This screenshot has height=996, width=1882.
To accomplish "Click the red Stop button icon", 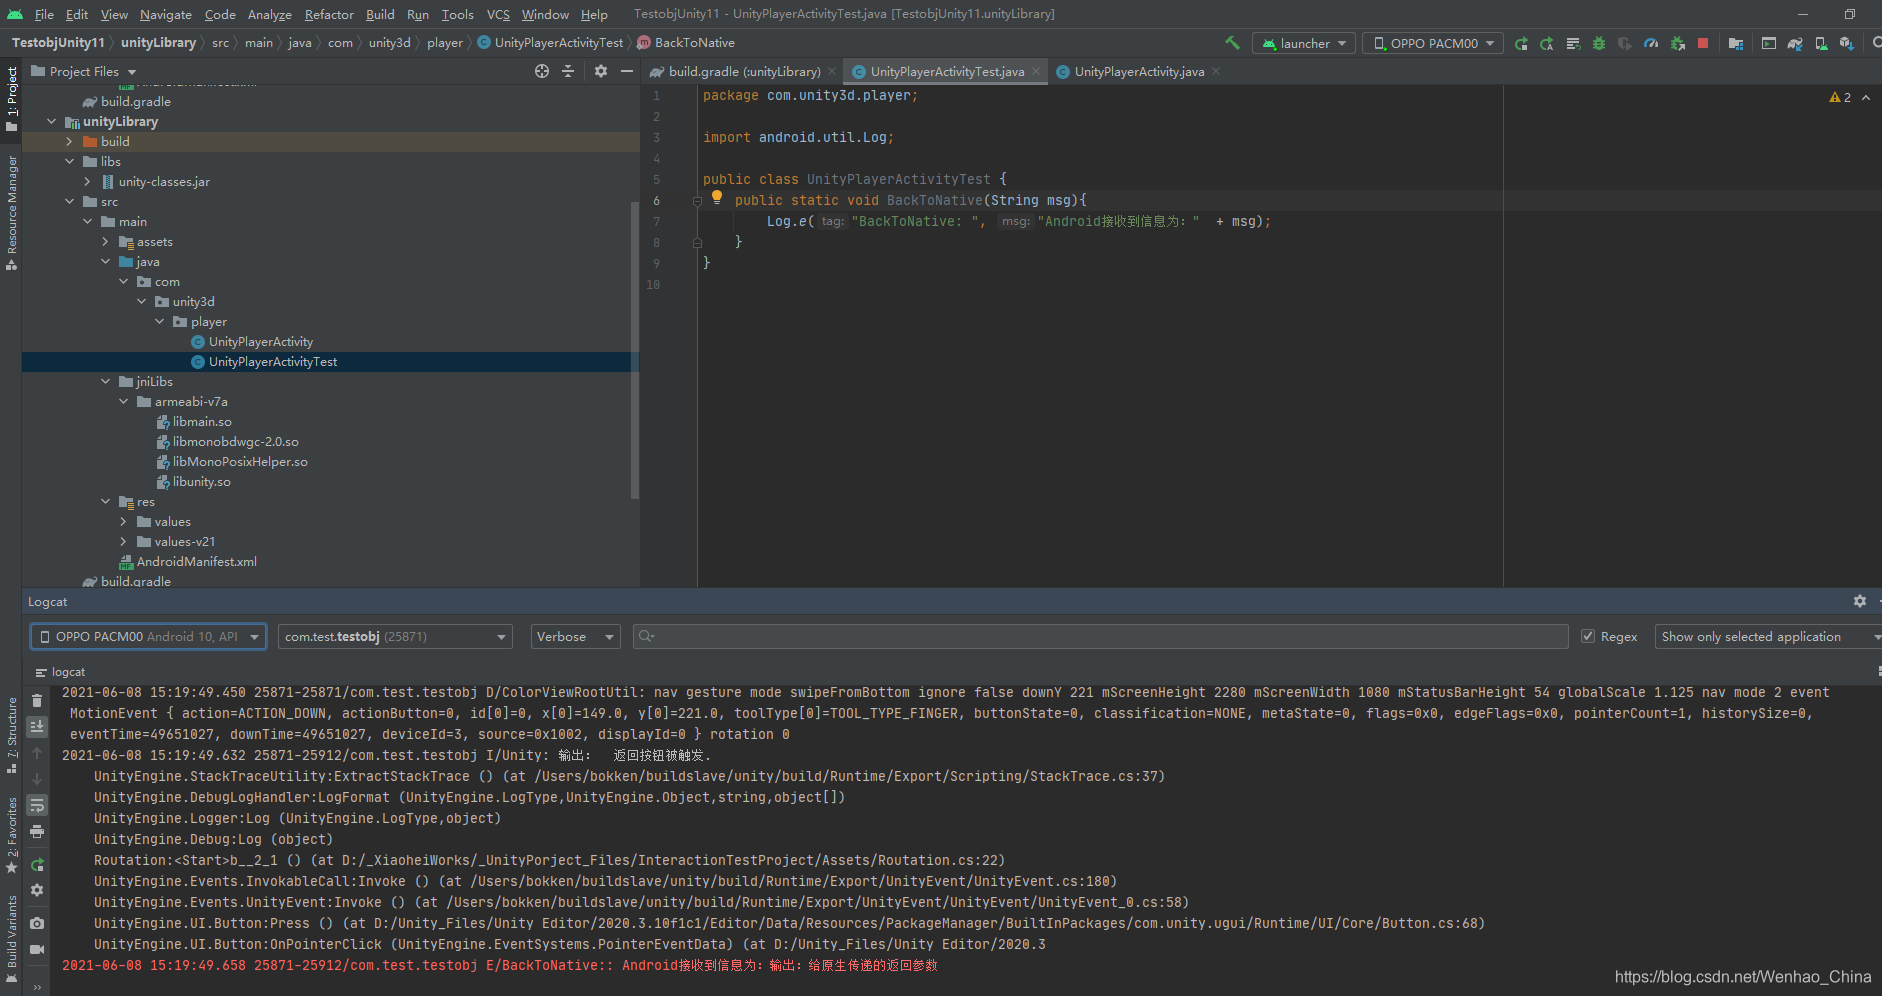I will [1703, 43].
